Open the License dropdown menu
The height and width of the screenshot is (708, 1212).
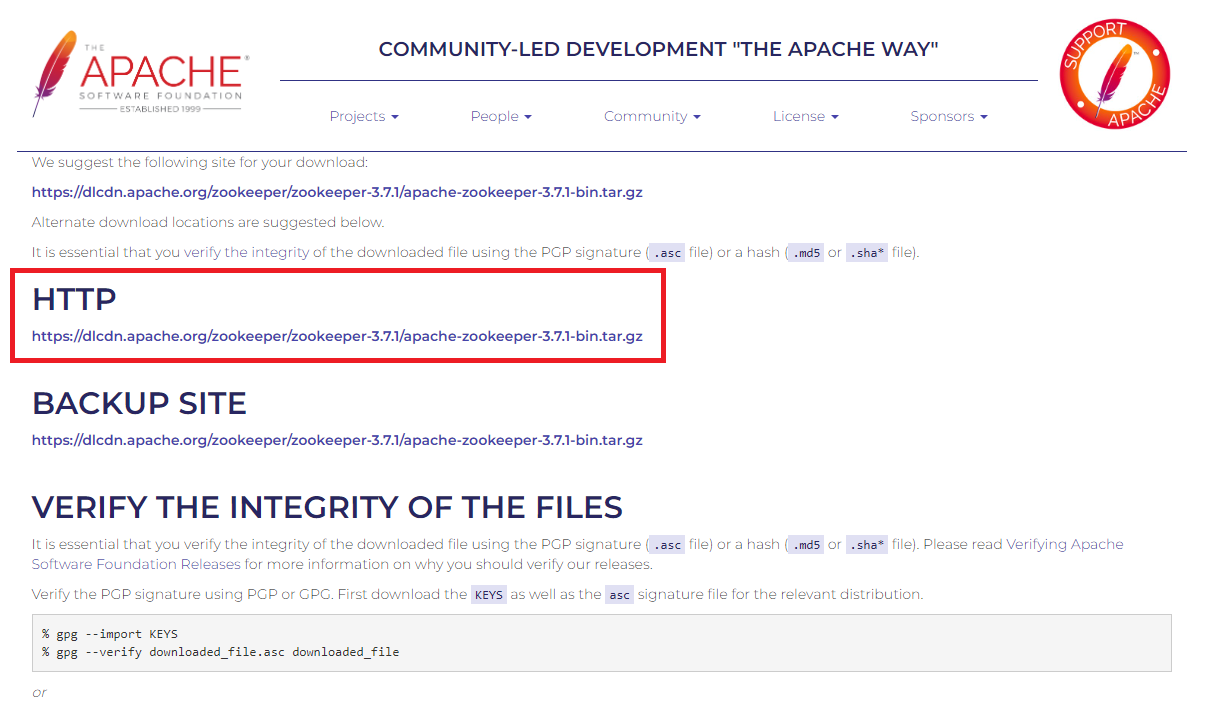(x=805, y=116)
